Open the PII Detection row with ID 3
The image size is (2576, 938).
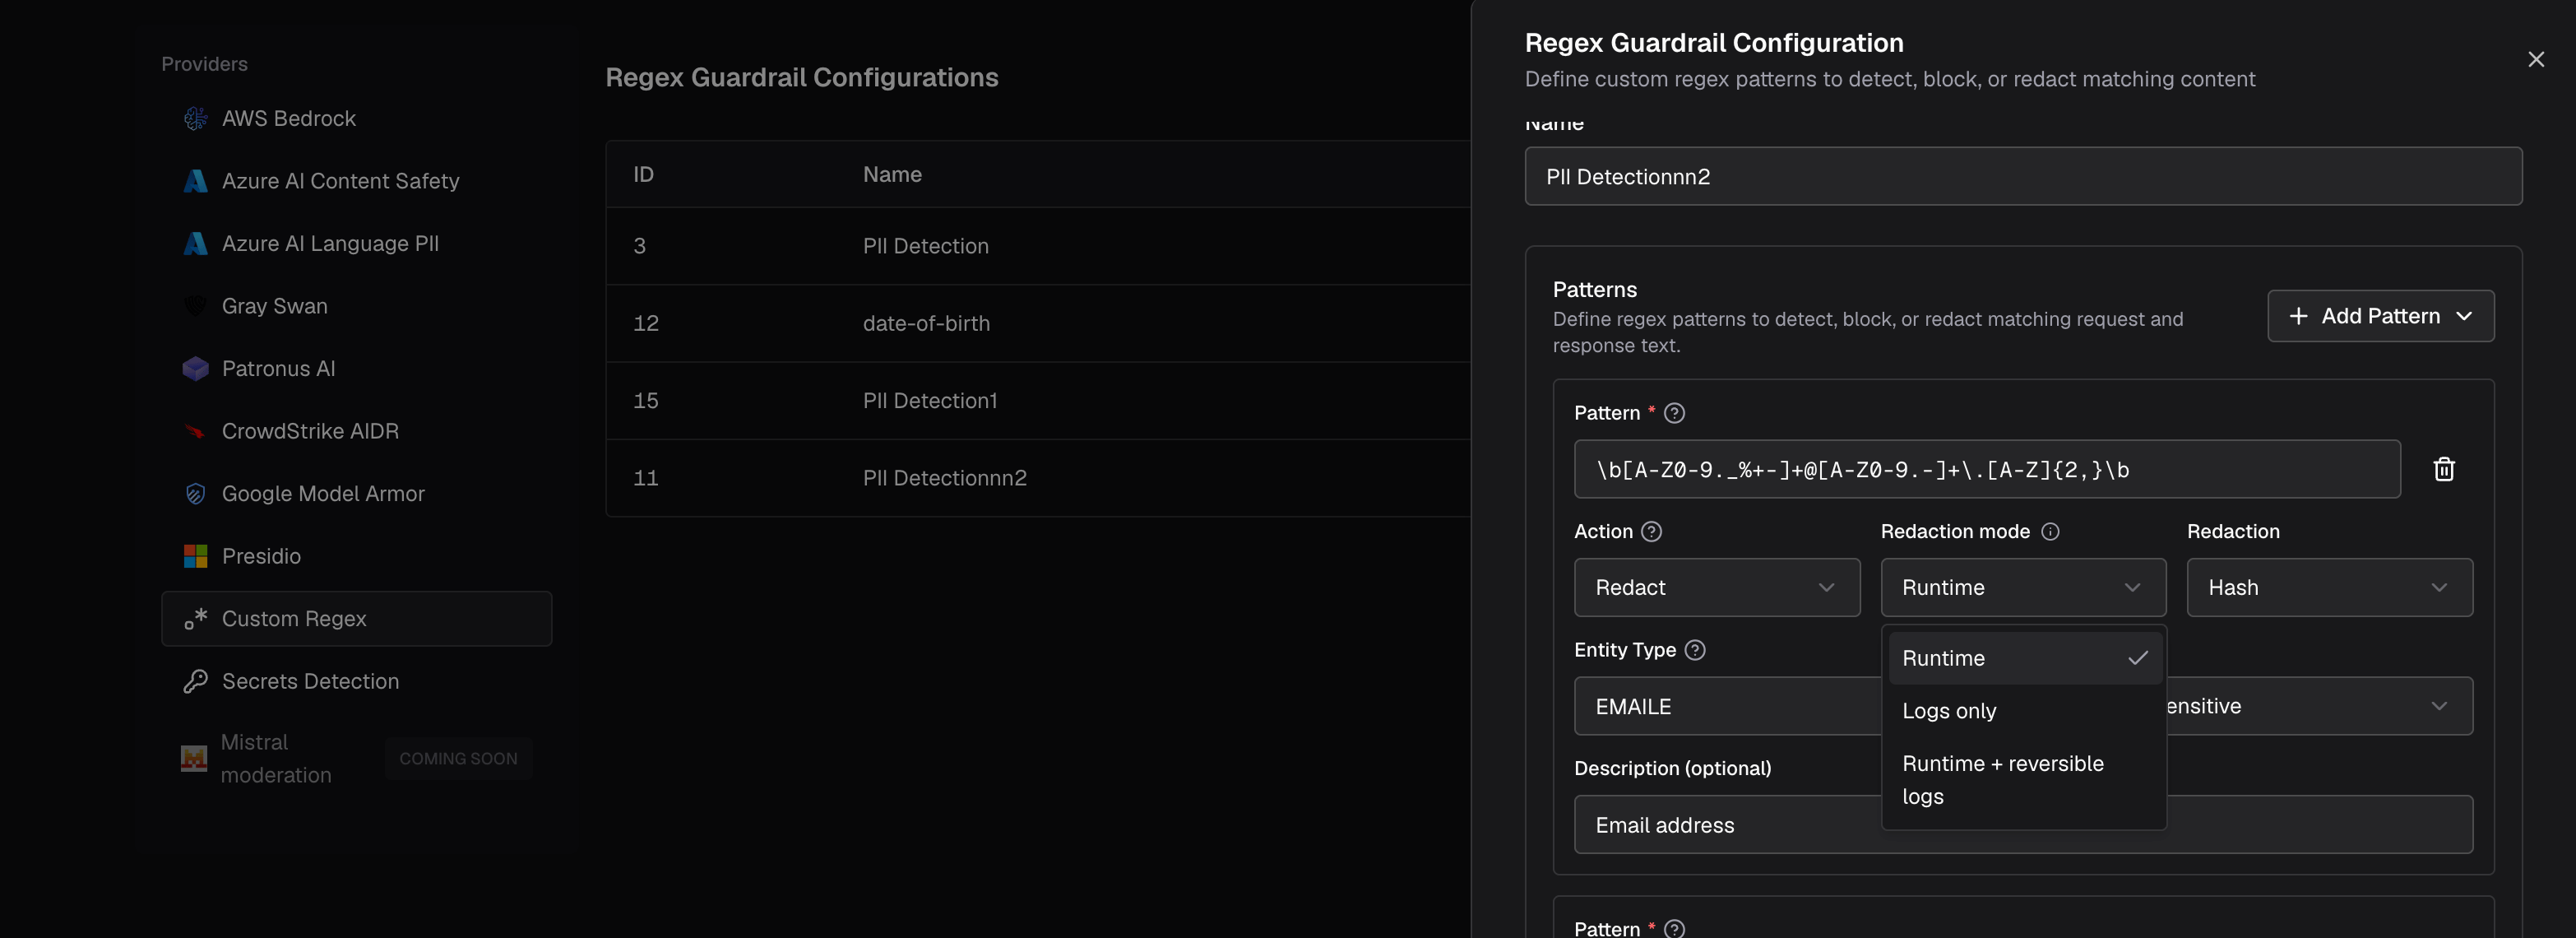(1038, 246)
